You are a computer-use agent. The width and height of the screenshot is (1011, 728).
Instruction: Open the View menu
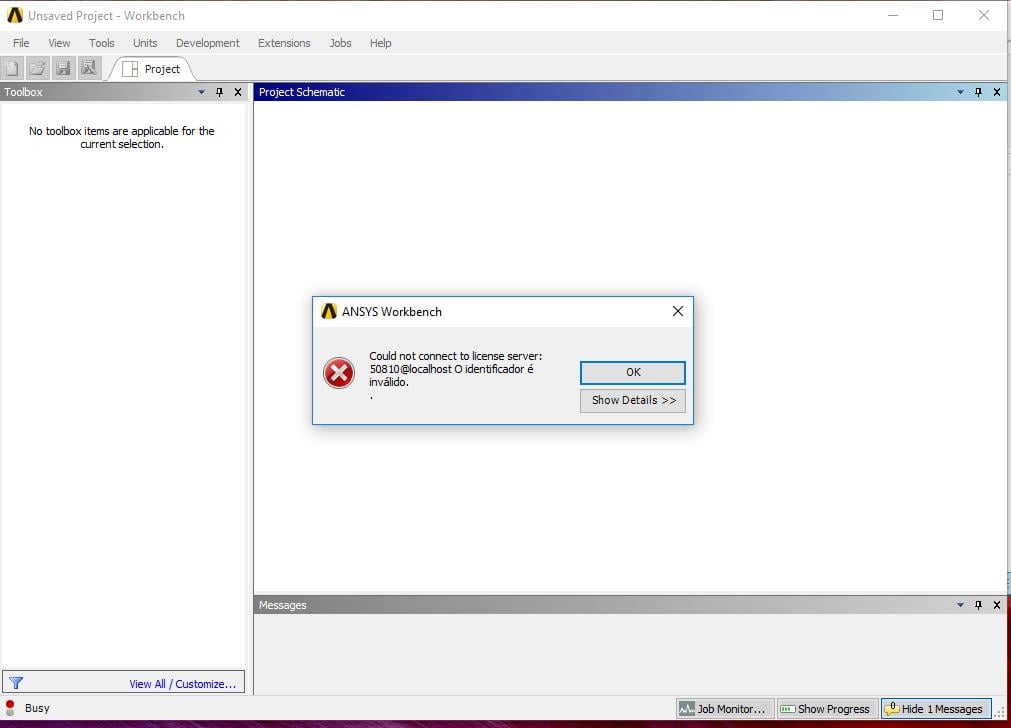click(59, 43)
